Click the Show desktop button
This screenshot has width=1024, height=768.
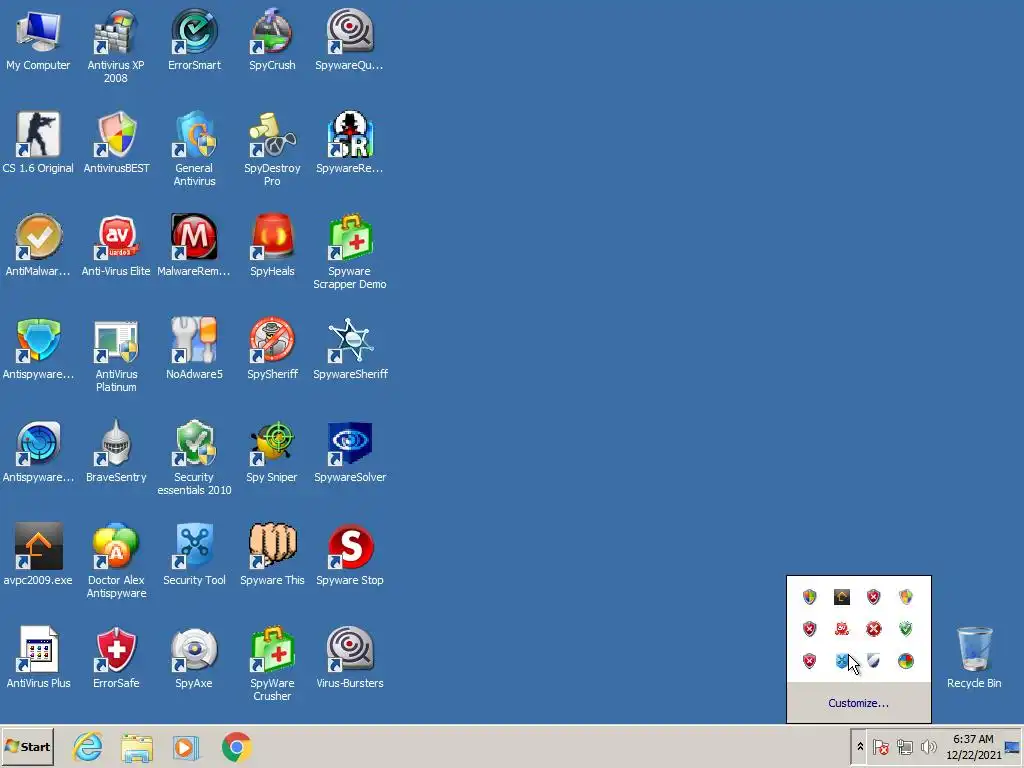[1013, 747]
